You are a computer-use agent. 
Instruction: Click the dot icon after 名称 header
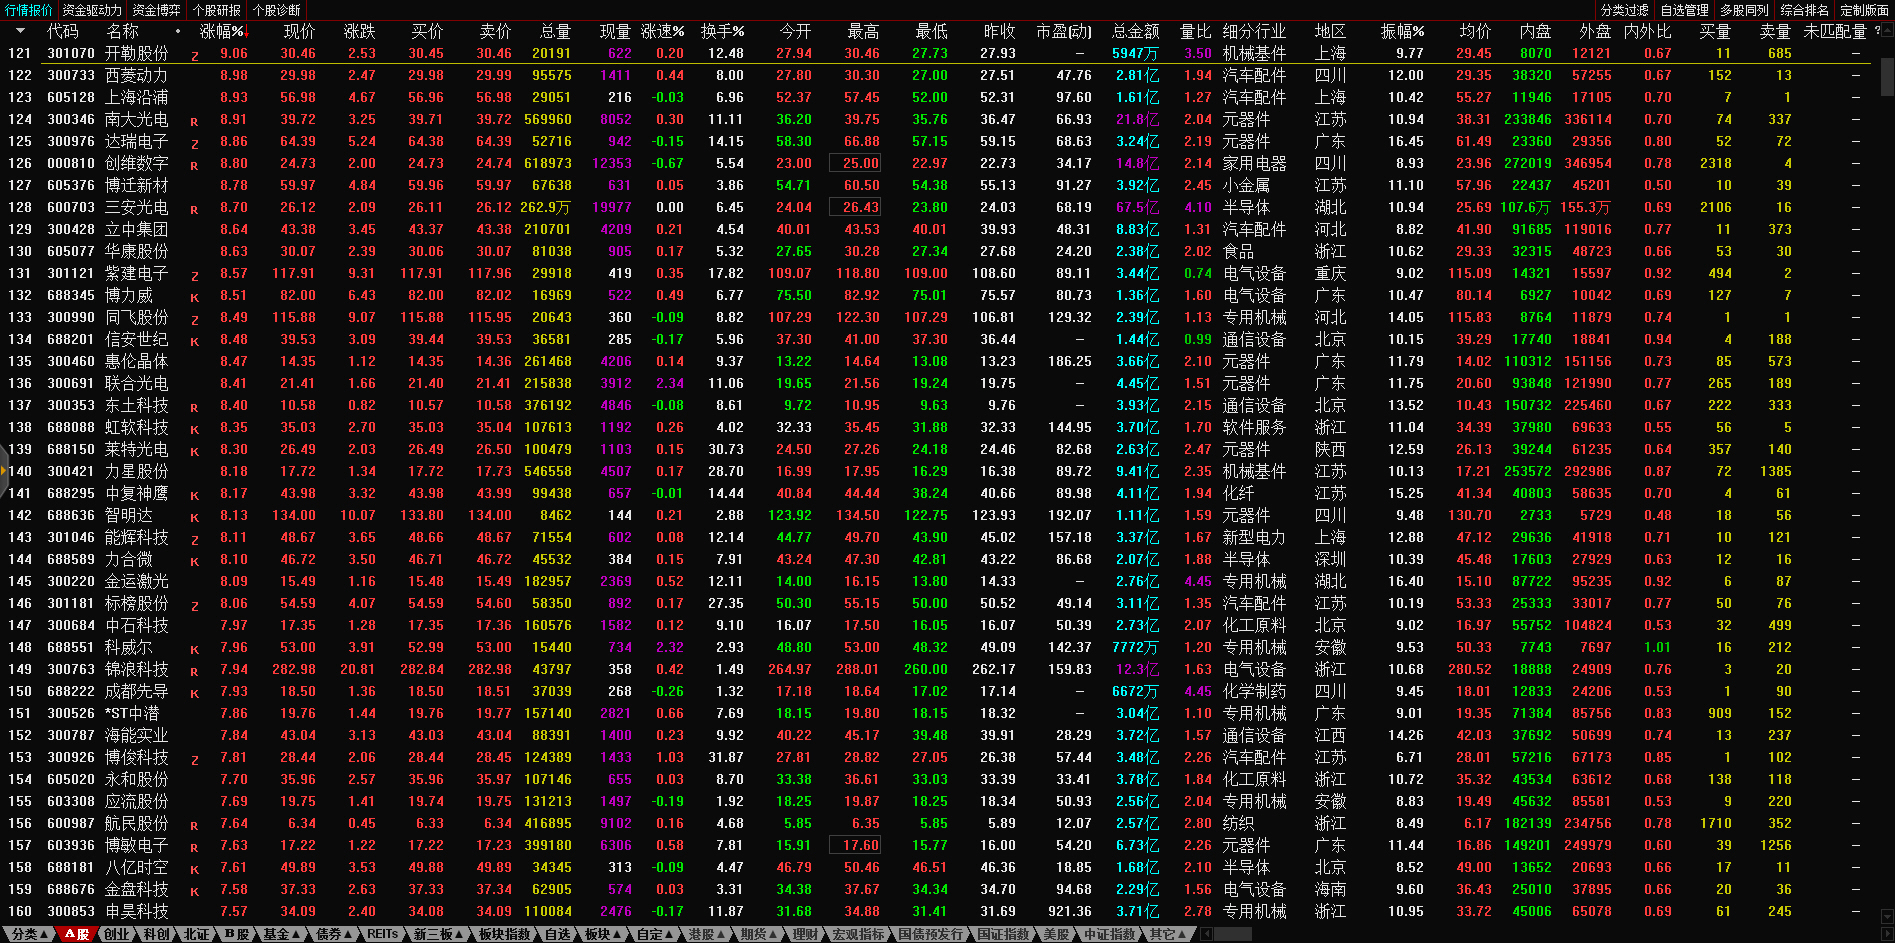click(x=178, y=32)
